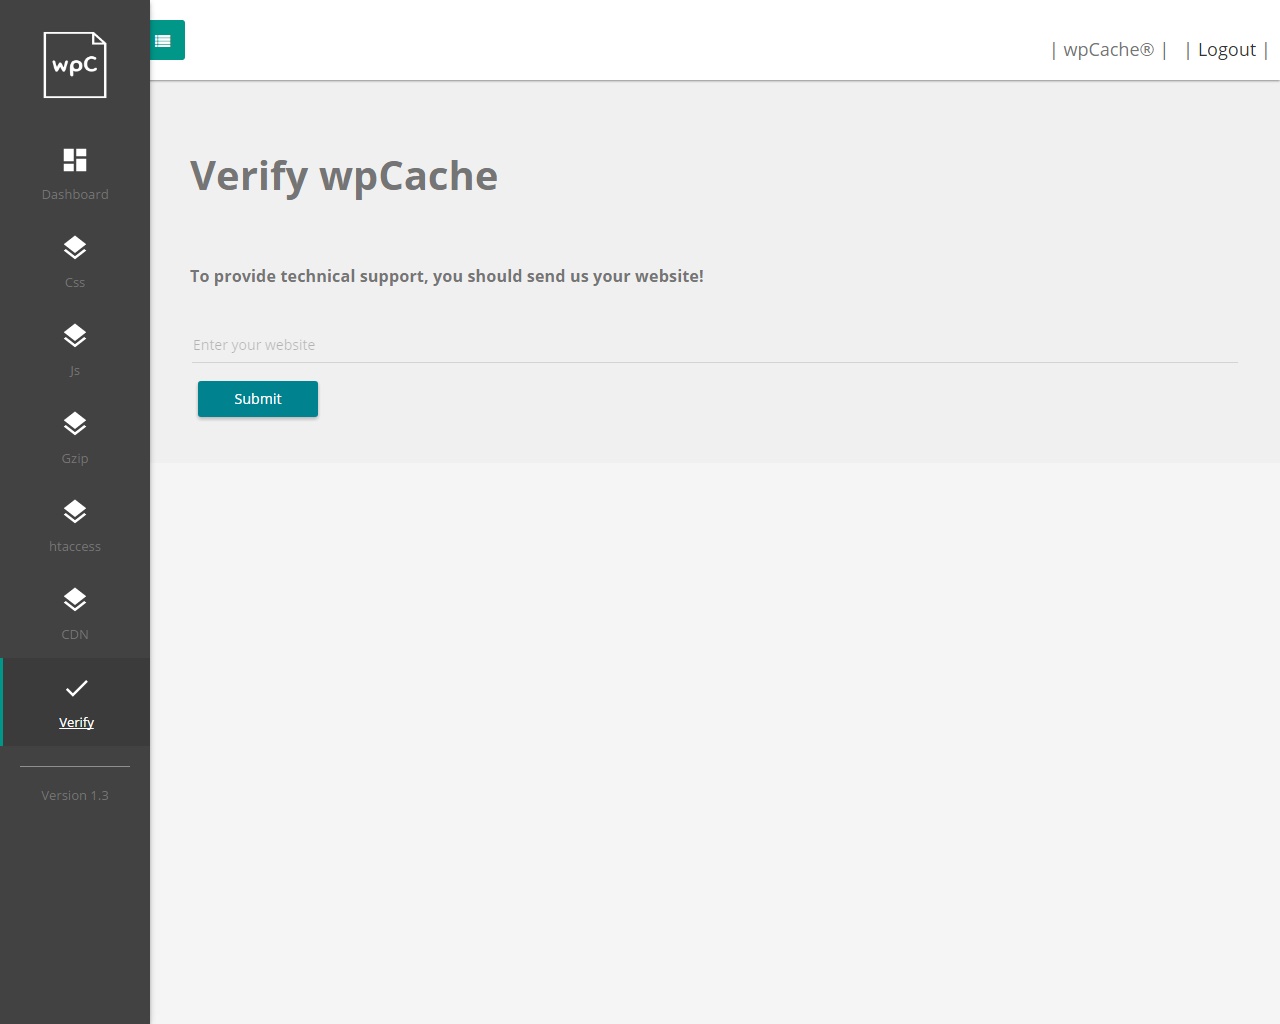Open the htaccess menu label

tap(75, 546)
